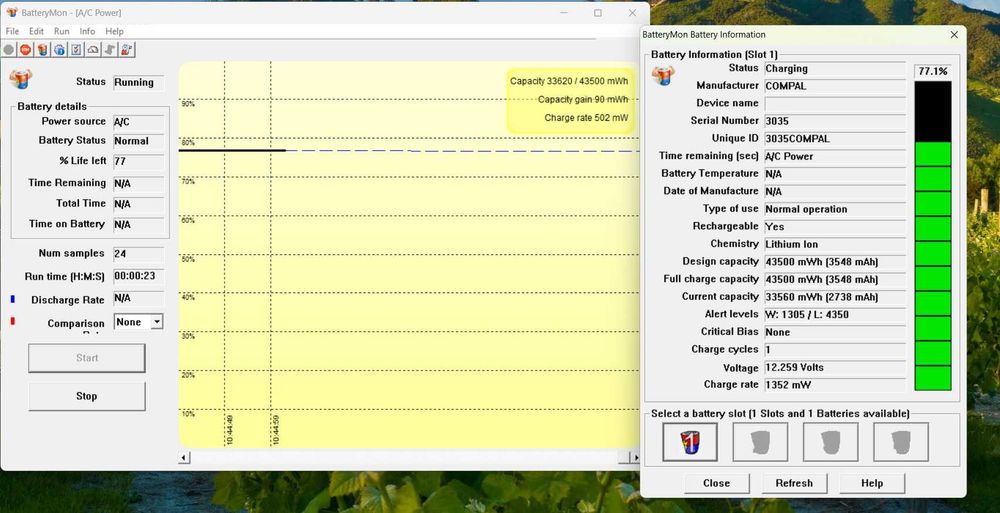
Task: Click Help button in Battery Information dialog
Action: 872,483
